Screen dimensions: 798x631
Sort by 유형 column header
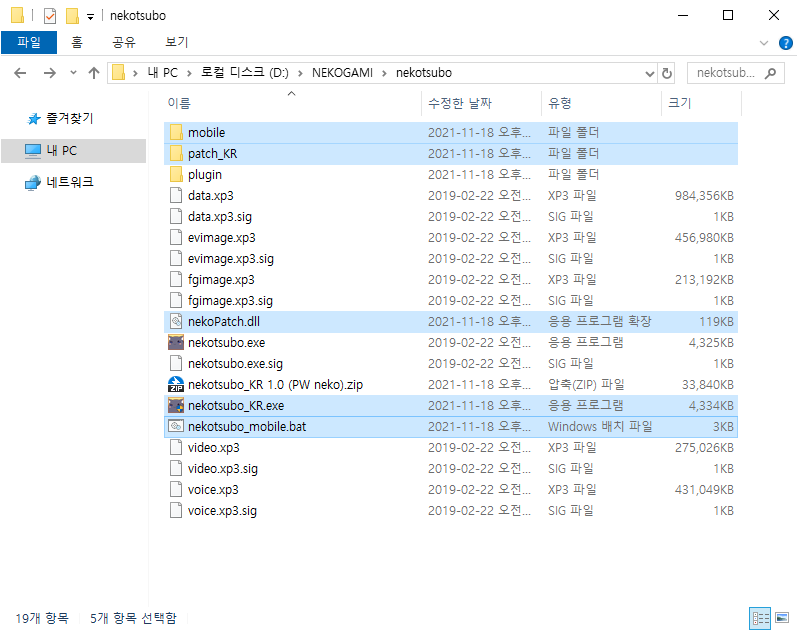pos(602,103)
